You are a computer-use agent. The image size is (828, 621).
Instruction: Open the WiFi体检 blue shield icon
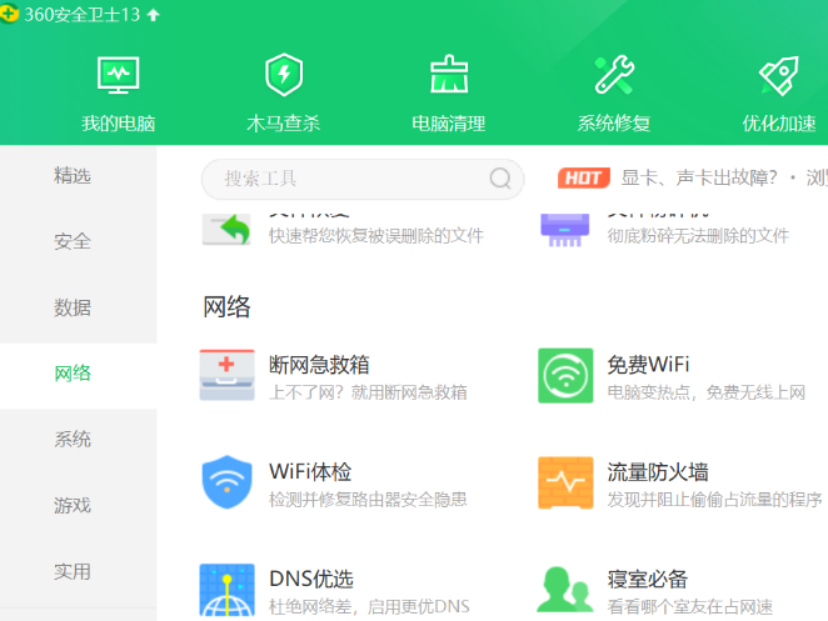tap(227, 482)
